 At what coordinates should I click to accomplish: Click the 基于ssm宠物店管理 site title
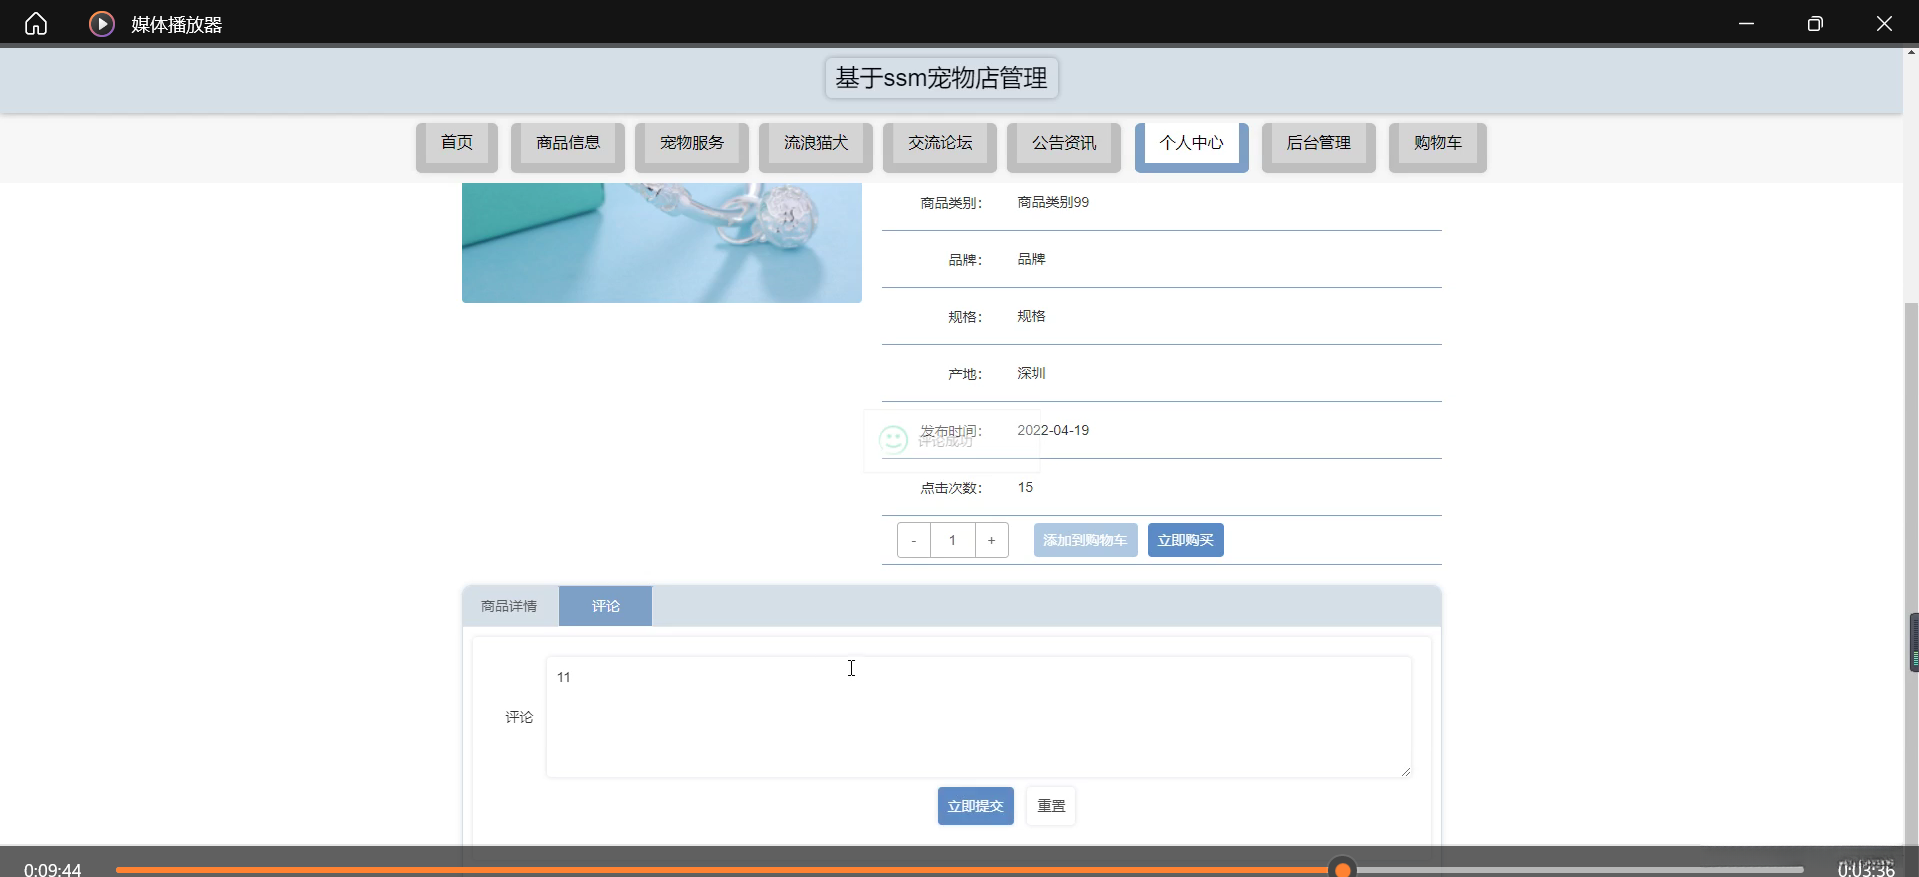tap(942, 78)
